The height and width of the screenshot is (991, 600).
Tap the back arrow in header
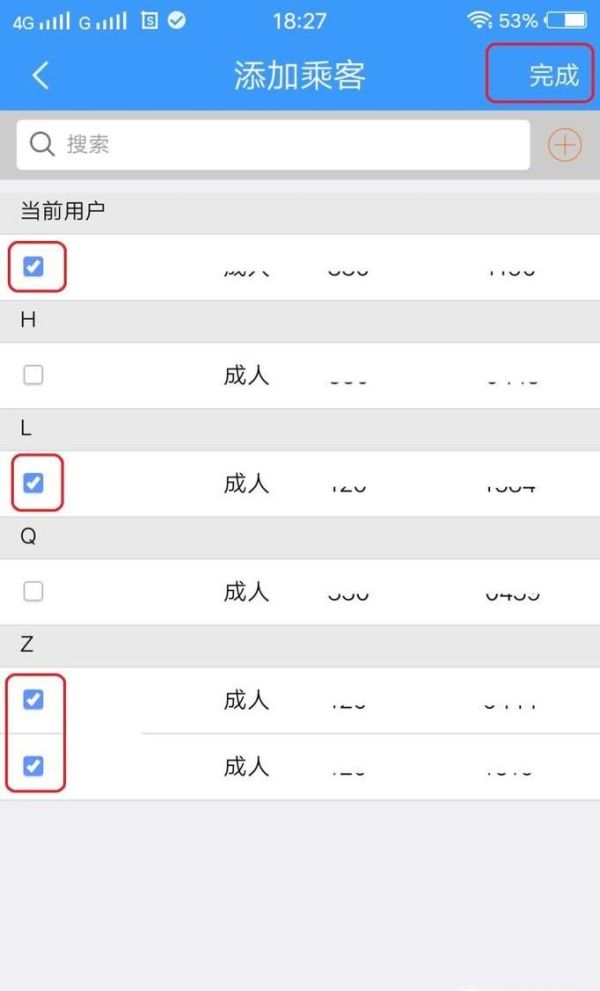(x=40, y=75)
